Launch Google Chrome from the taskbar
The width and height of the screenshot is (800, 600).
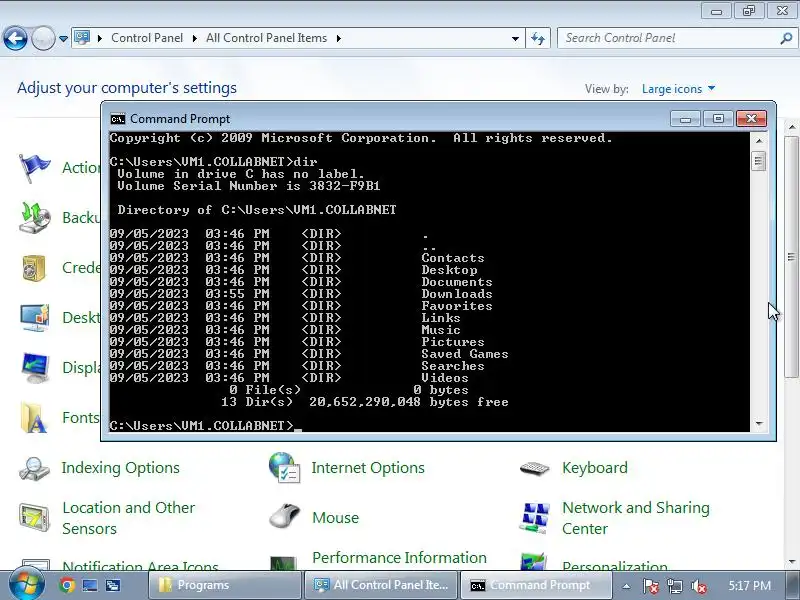(67, 585)
